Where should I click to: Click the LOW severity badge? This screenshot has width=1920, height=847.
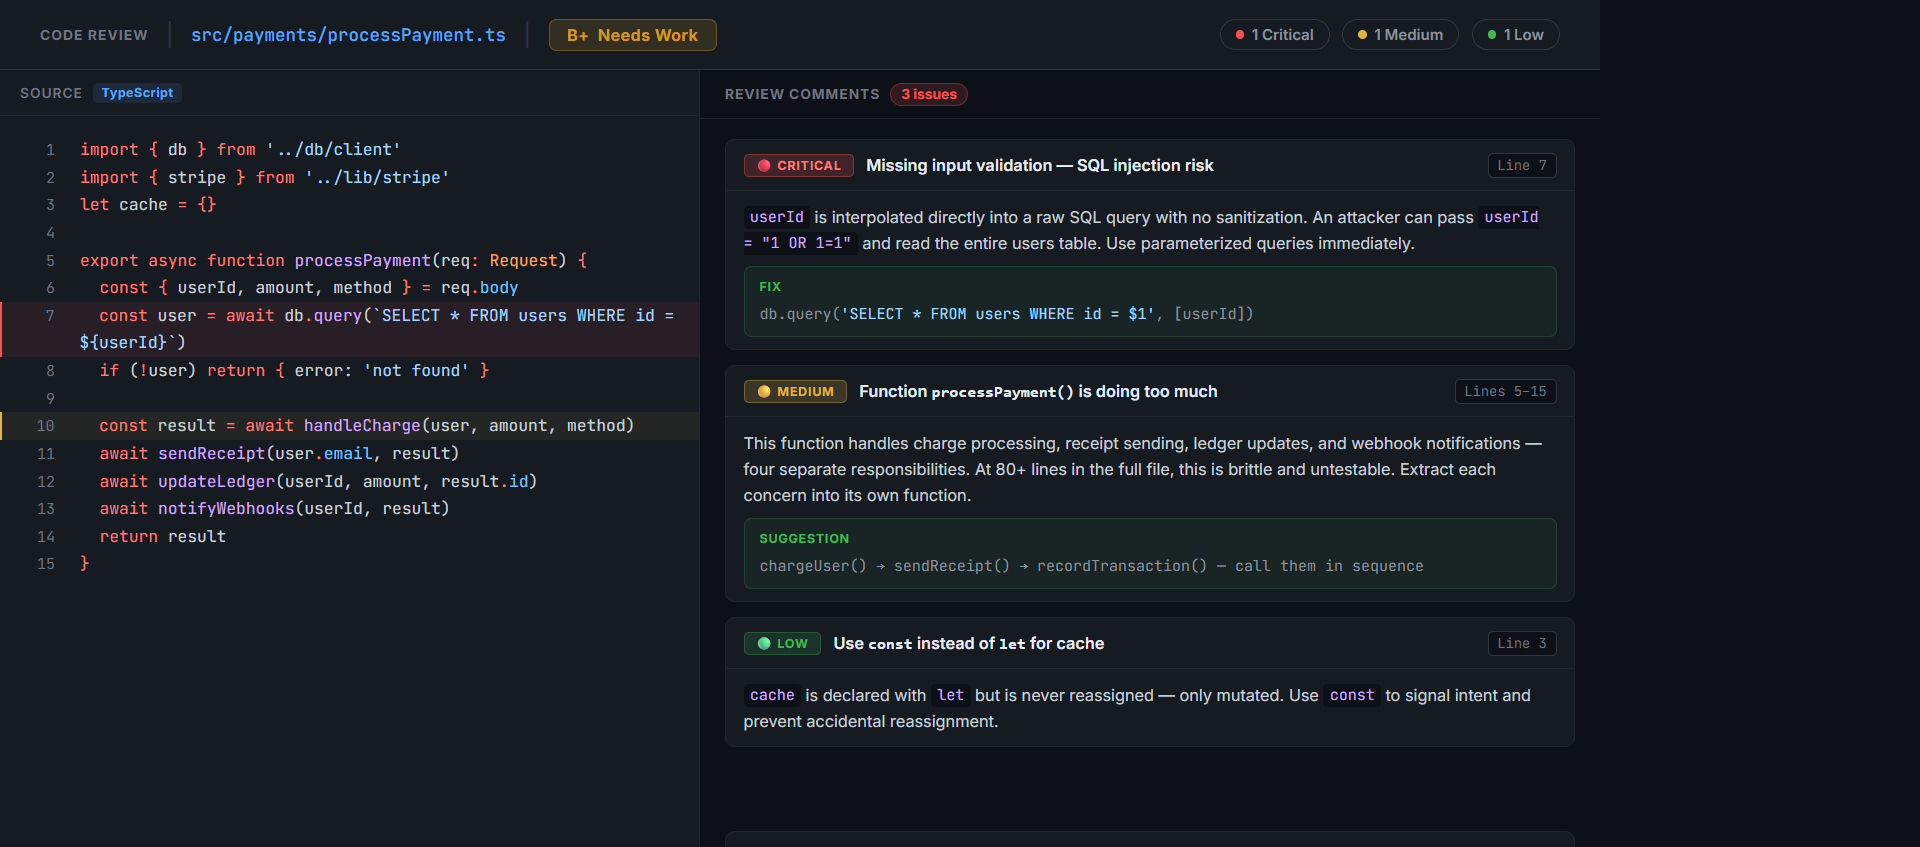(782, 644)
